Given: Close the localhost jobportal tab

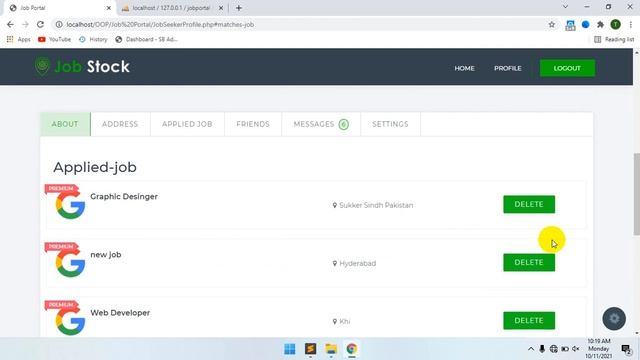Looking at the screenshot, I should tap(221, 8).
